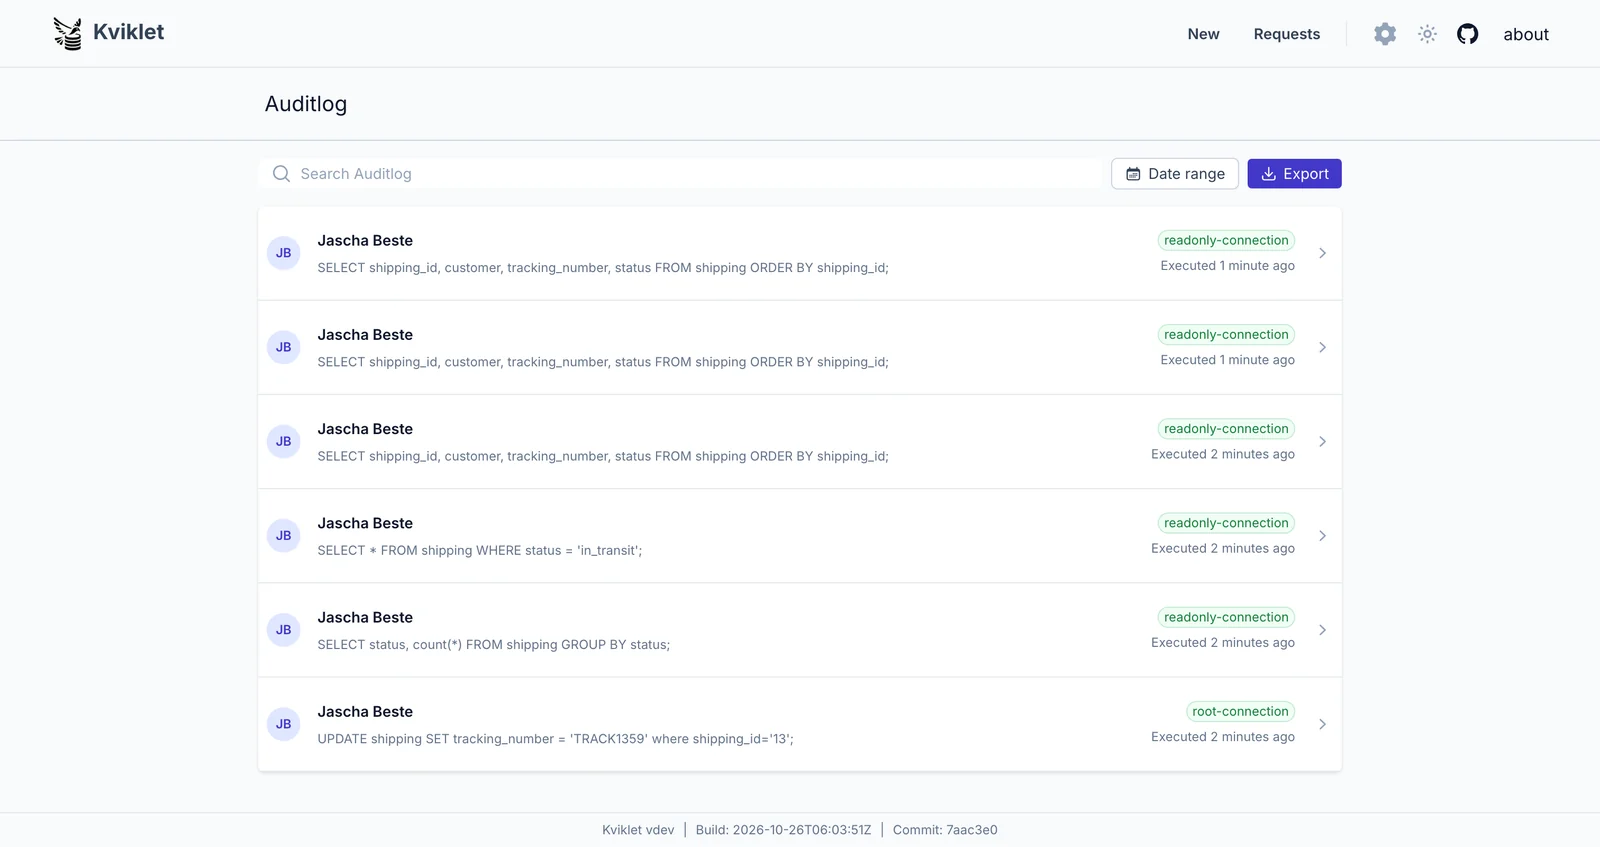
Task: Open the New menu item
Action: coord(1203,34)
